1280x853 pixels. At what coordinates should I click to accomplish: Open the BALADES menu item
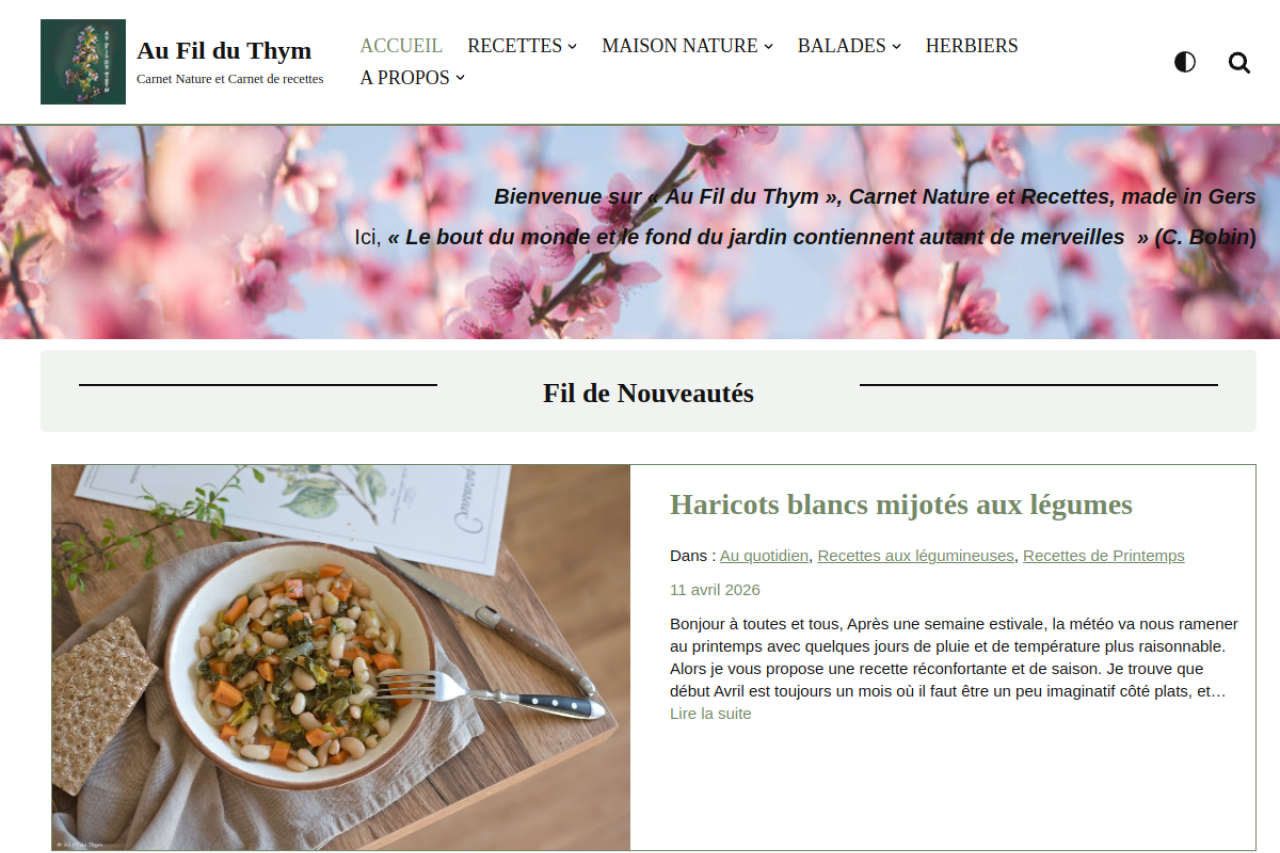coord(842,46)
